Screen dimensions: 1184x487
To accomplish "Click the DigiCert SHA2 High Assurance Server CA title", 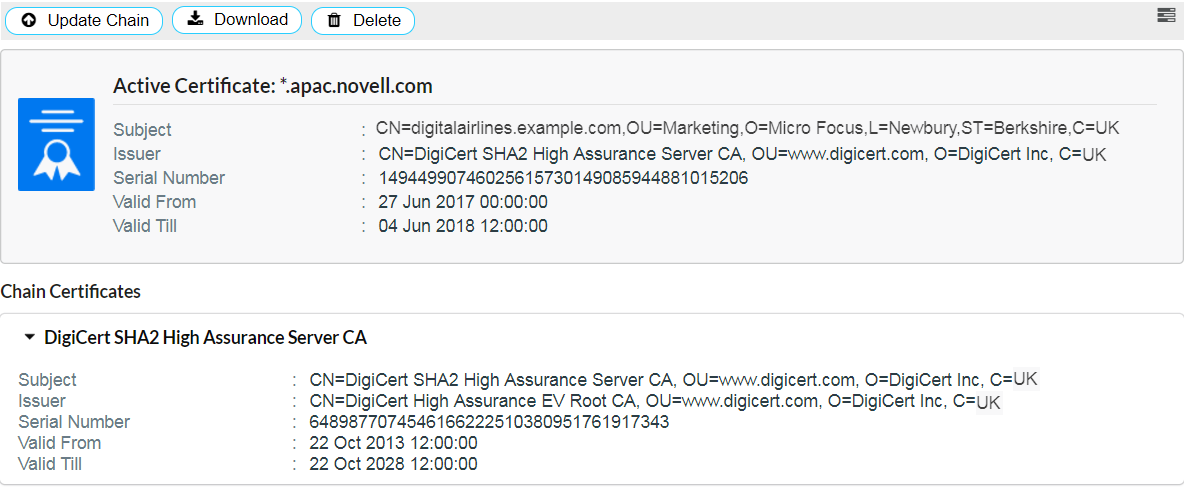I will coord(205,338).
